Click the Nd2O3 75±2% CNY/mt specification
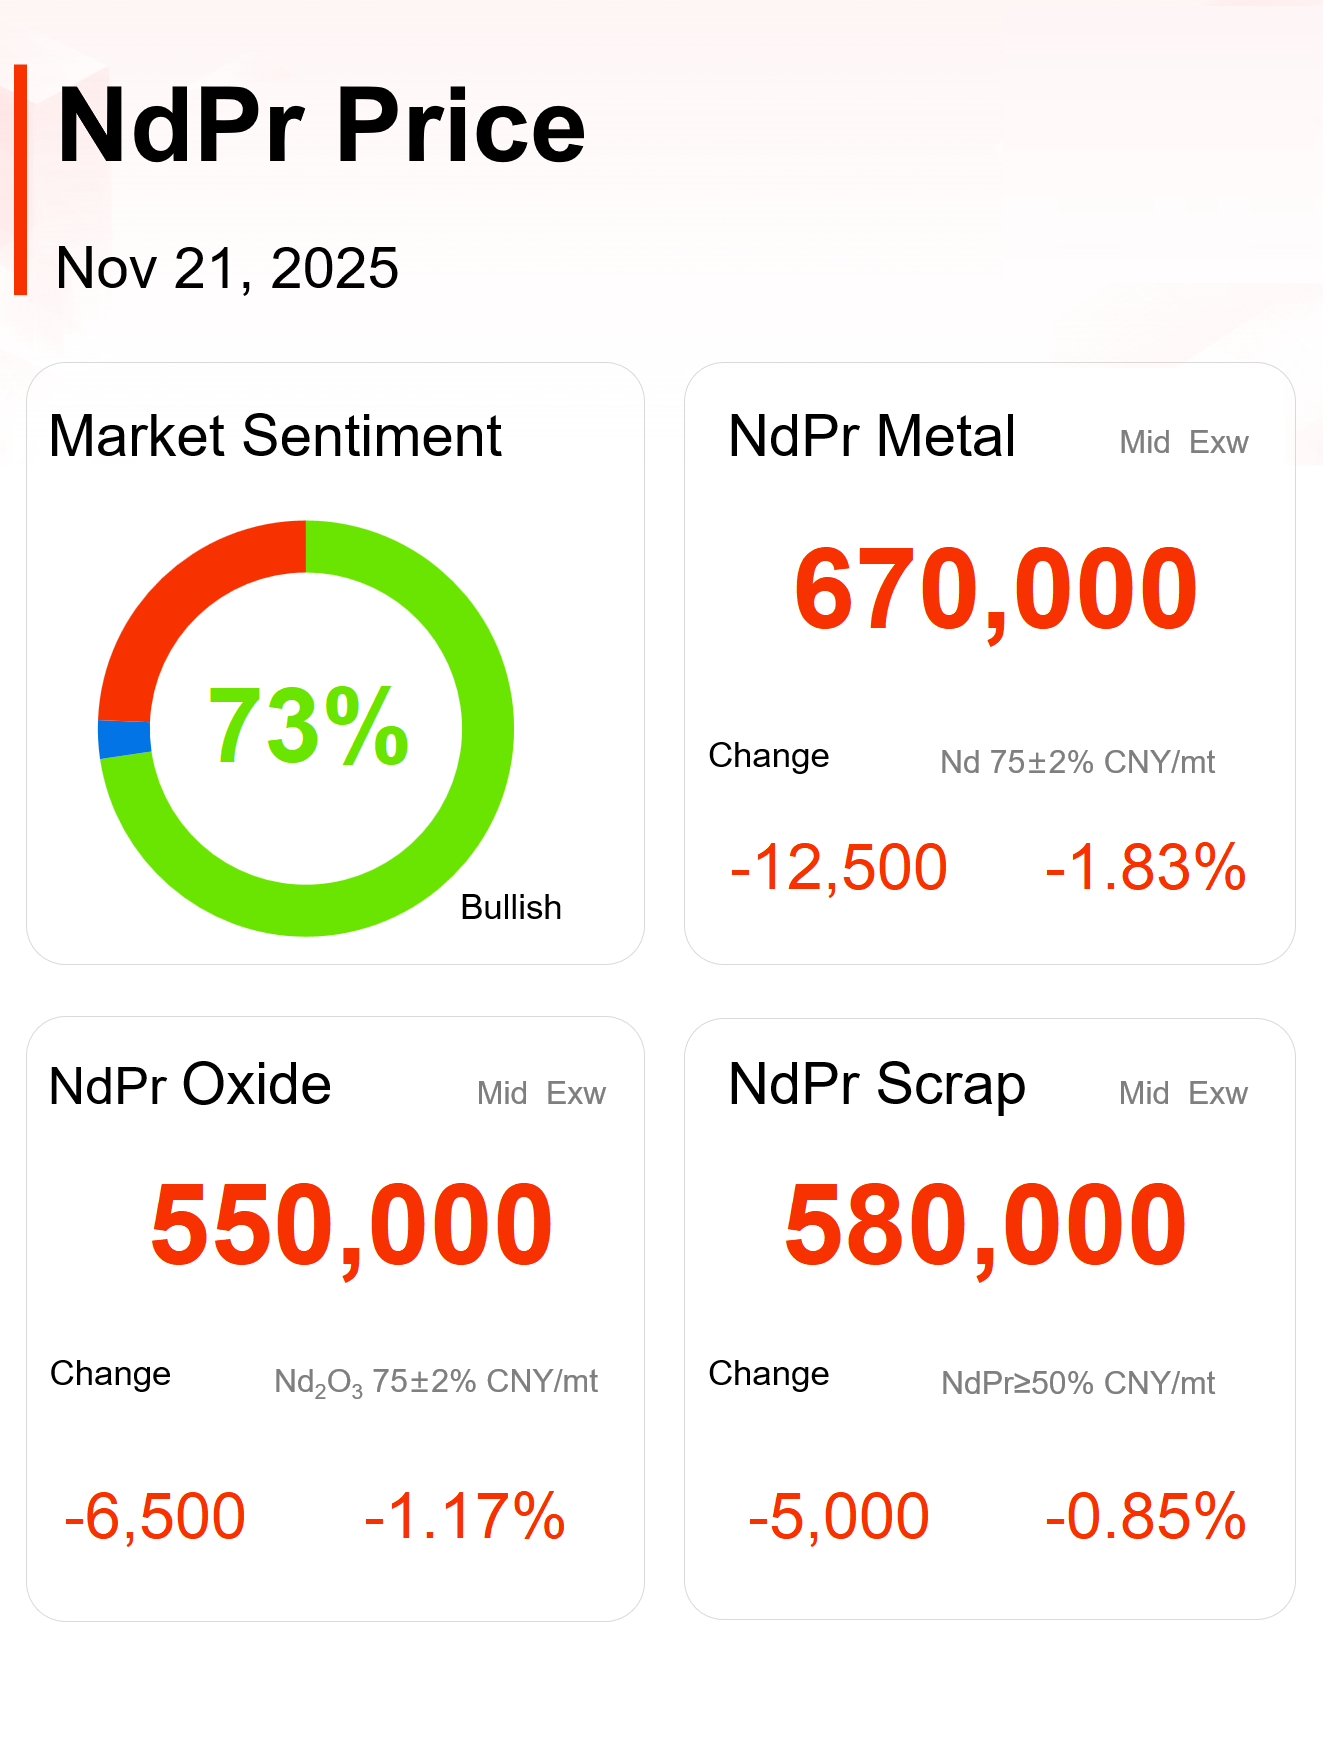The height and width of the screenshot is (1761, 1323). 436,1382
